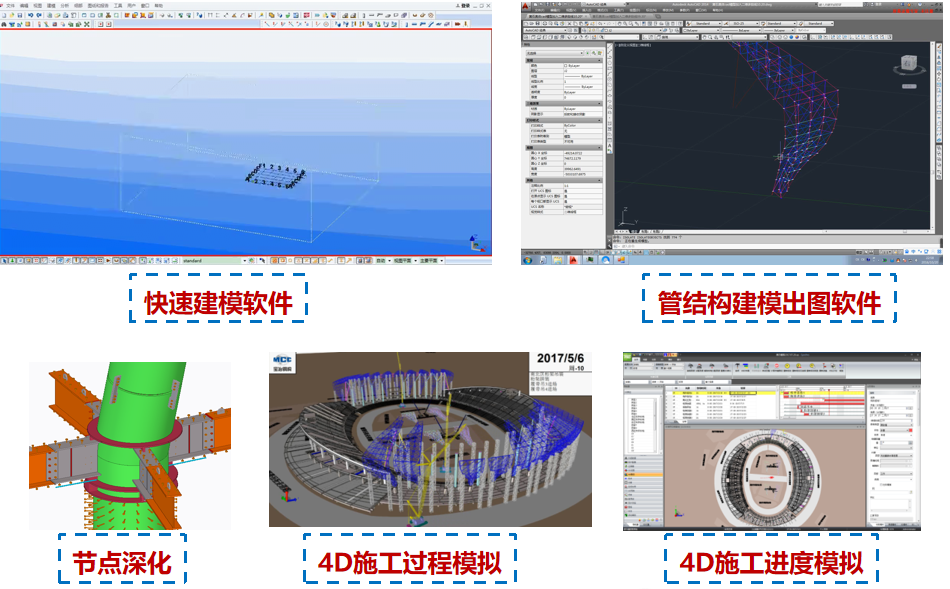Click the 4D施工过程模拟 caption
The image size is (950, 589).
click(x=410, y=563)
